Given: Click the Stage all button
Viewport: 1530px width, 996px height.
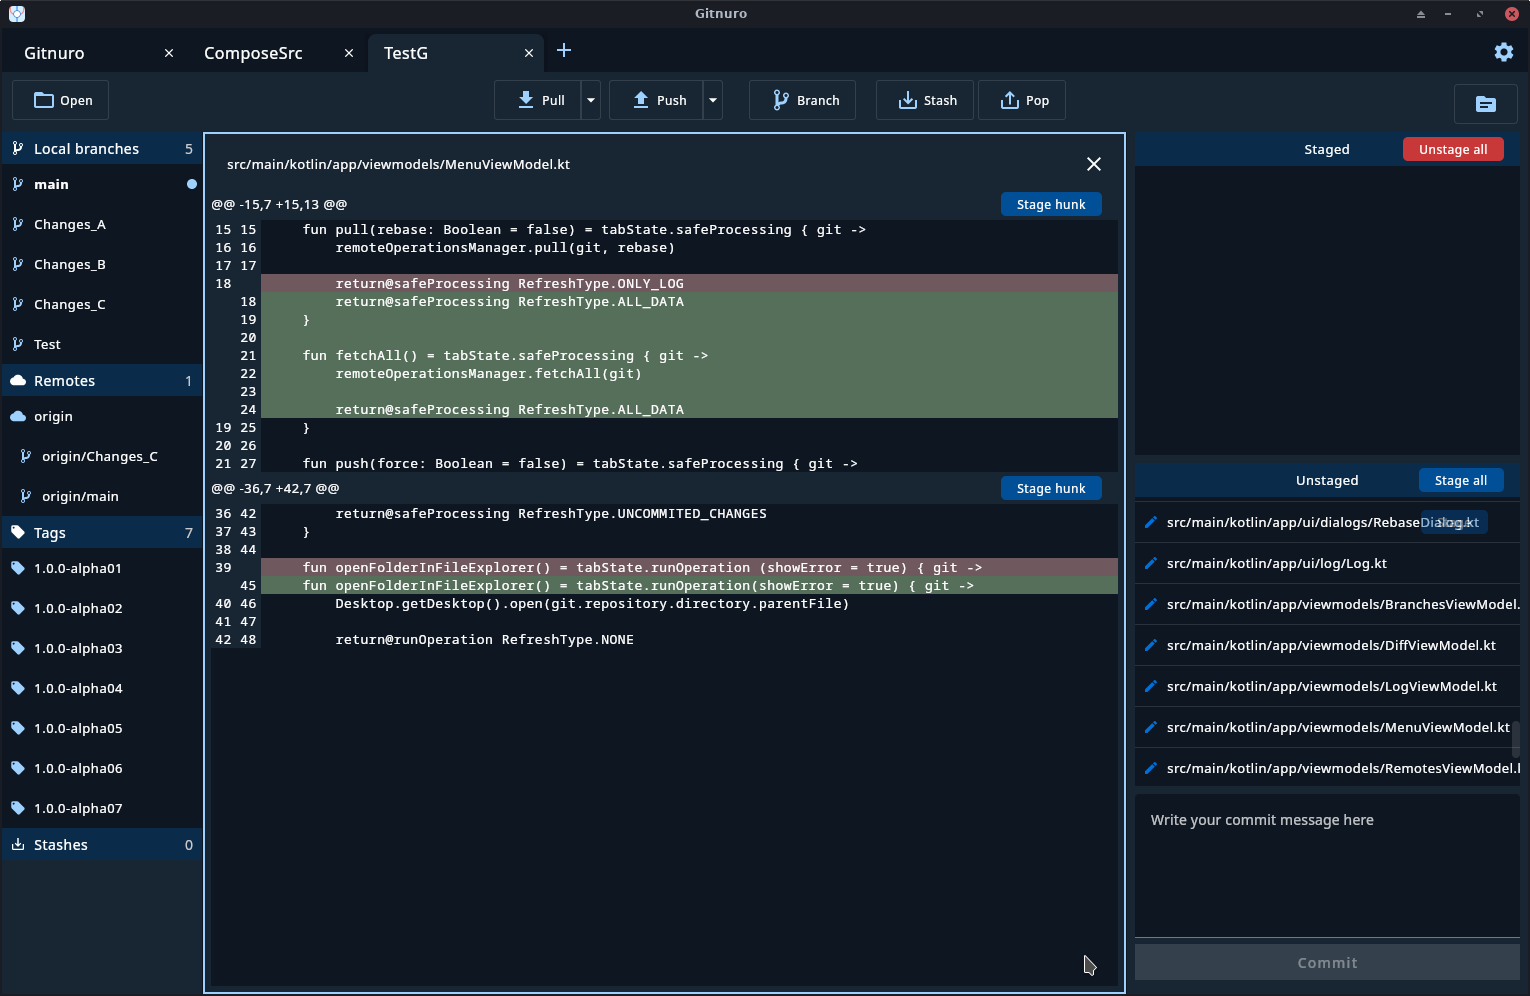Looking at the screenshot, I should click(1461, 480).
